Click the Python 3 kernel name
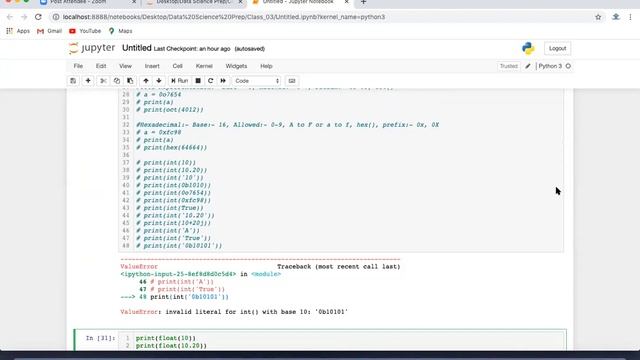The width and height of the screenshot is (640, 360). [x=550, y=66]
